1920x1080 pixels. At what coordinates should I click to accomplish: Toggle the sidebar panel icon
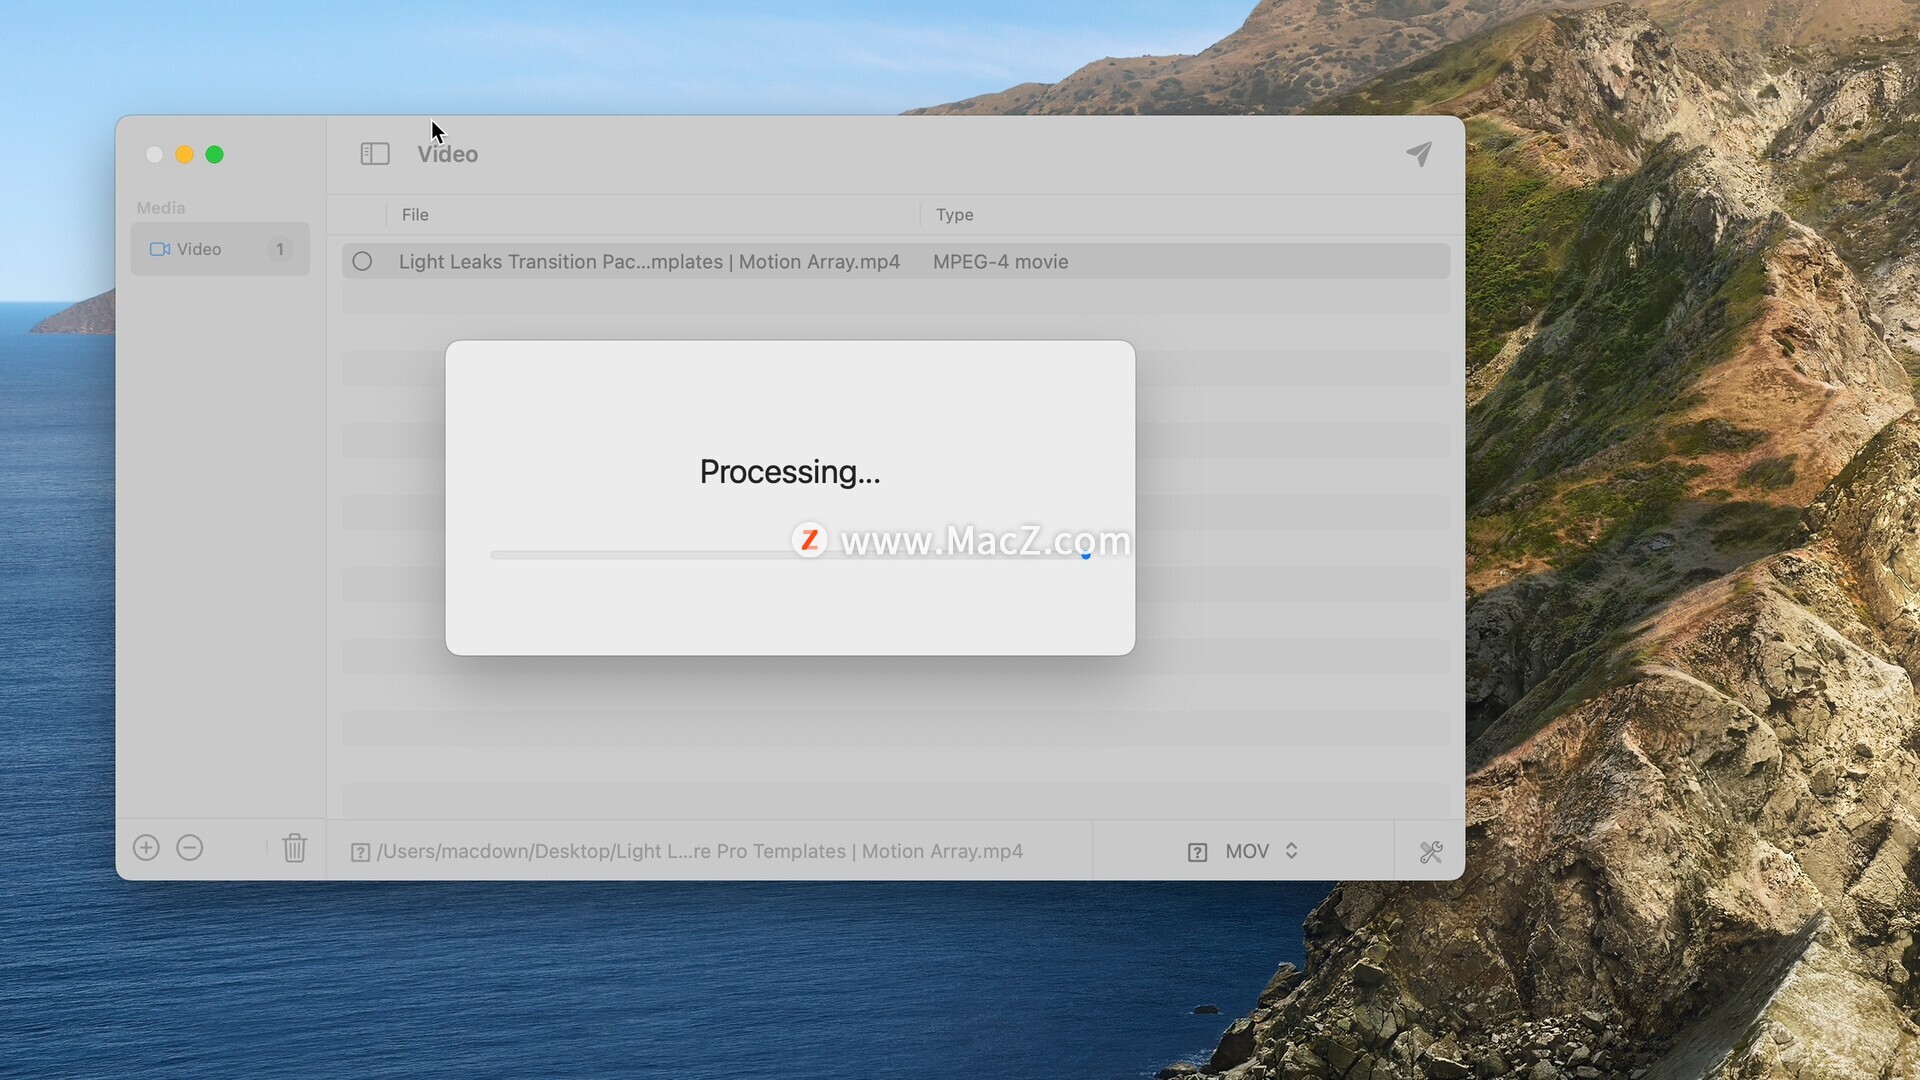[375, 154]
